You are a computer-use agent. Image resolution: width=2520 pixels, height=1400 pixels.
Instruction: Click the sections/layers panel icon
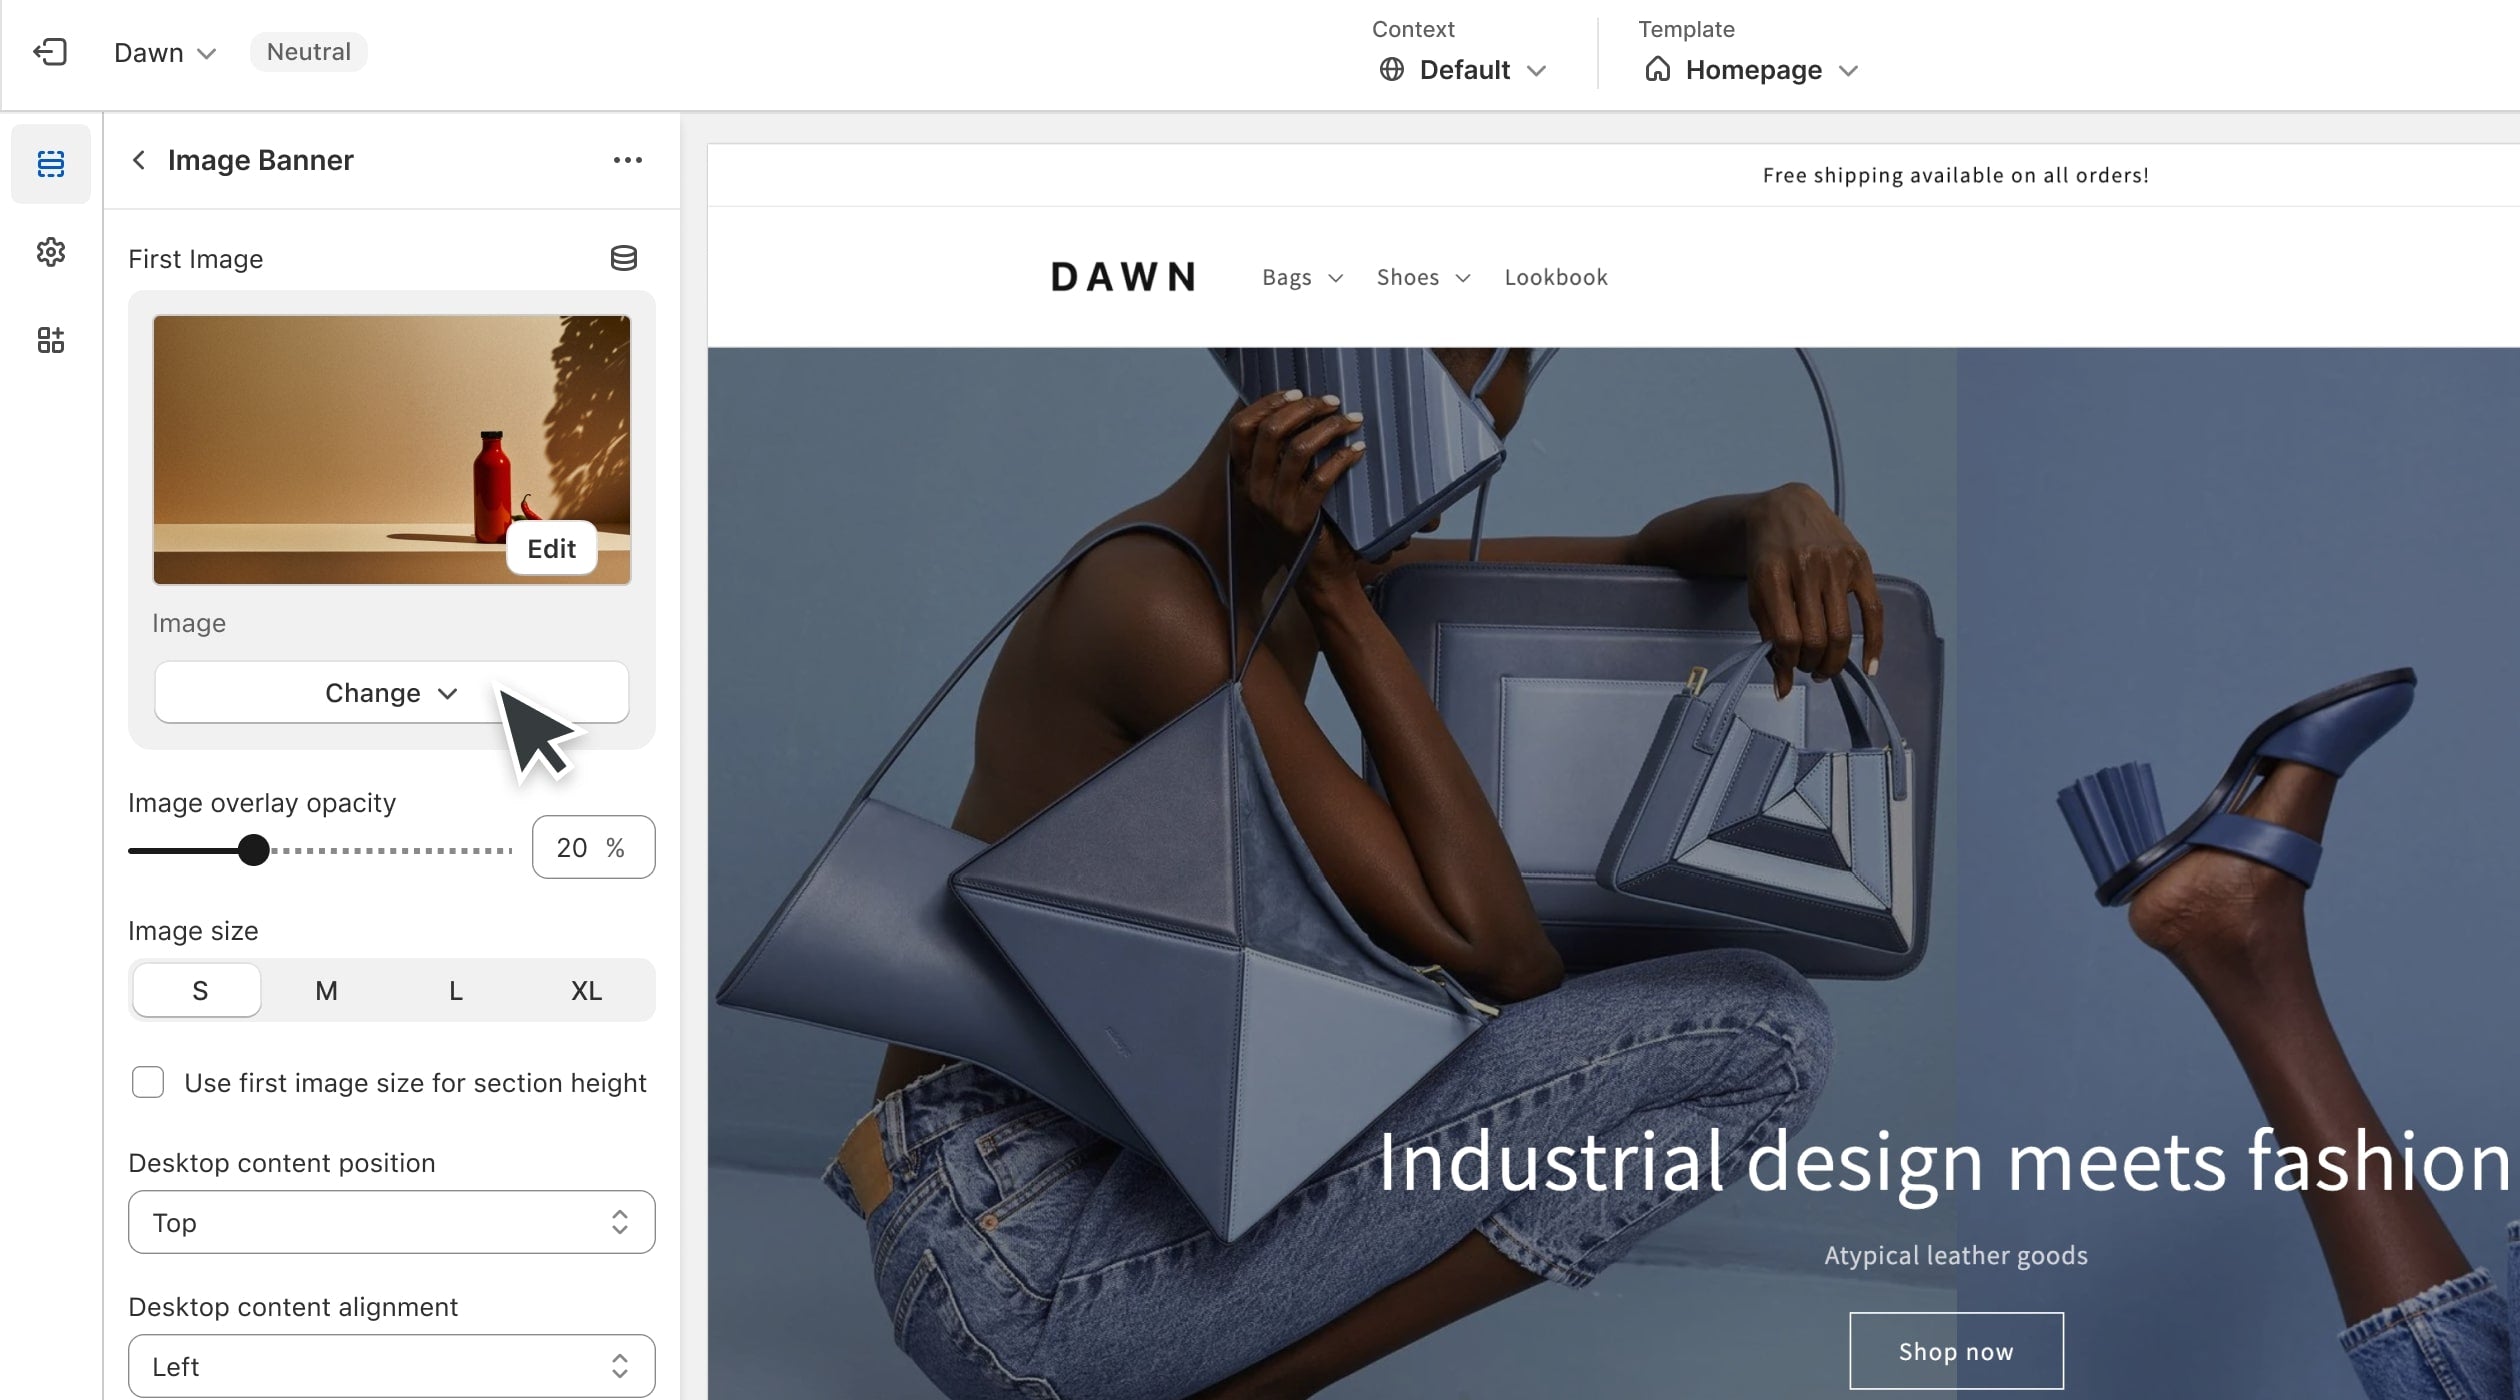(48, 164)
